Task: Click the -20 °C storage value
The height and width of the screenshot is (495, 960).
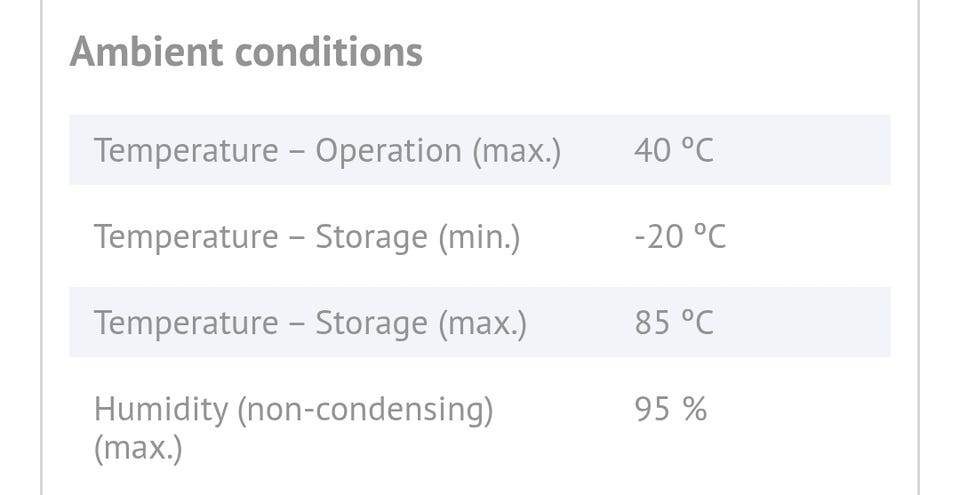Action: 680,237
